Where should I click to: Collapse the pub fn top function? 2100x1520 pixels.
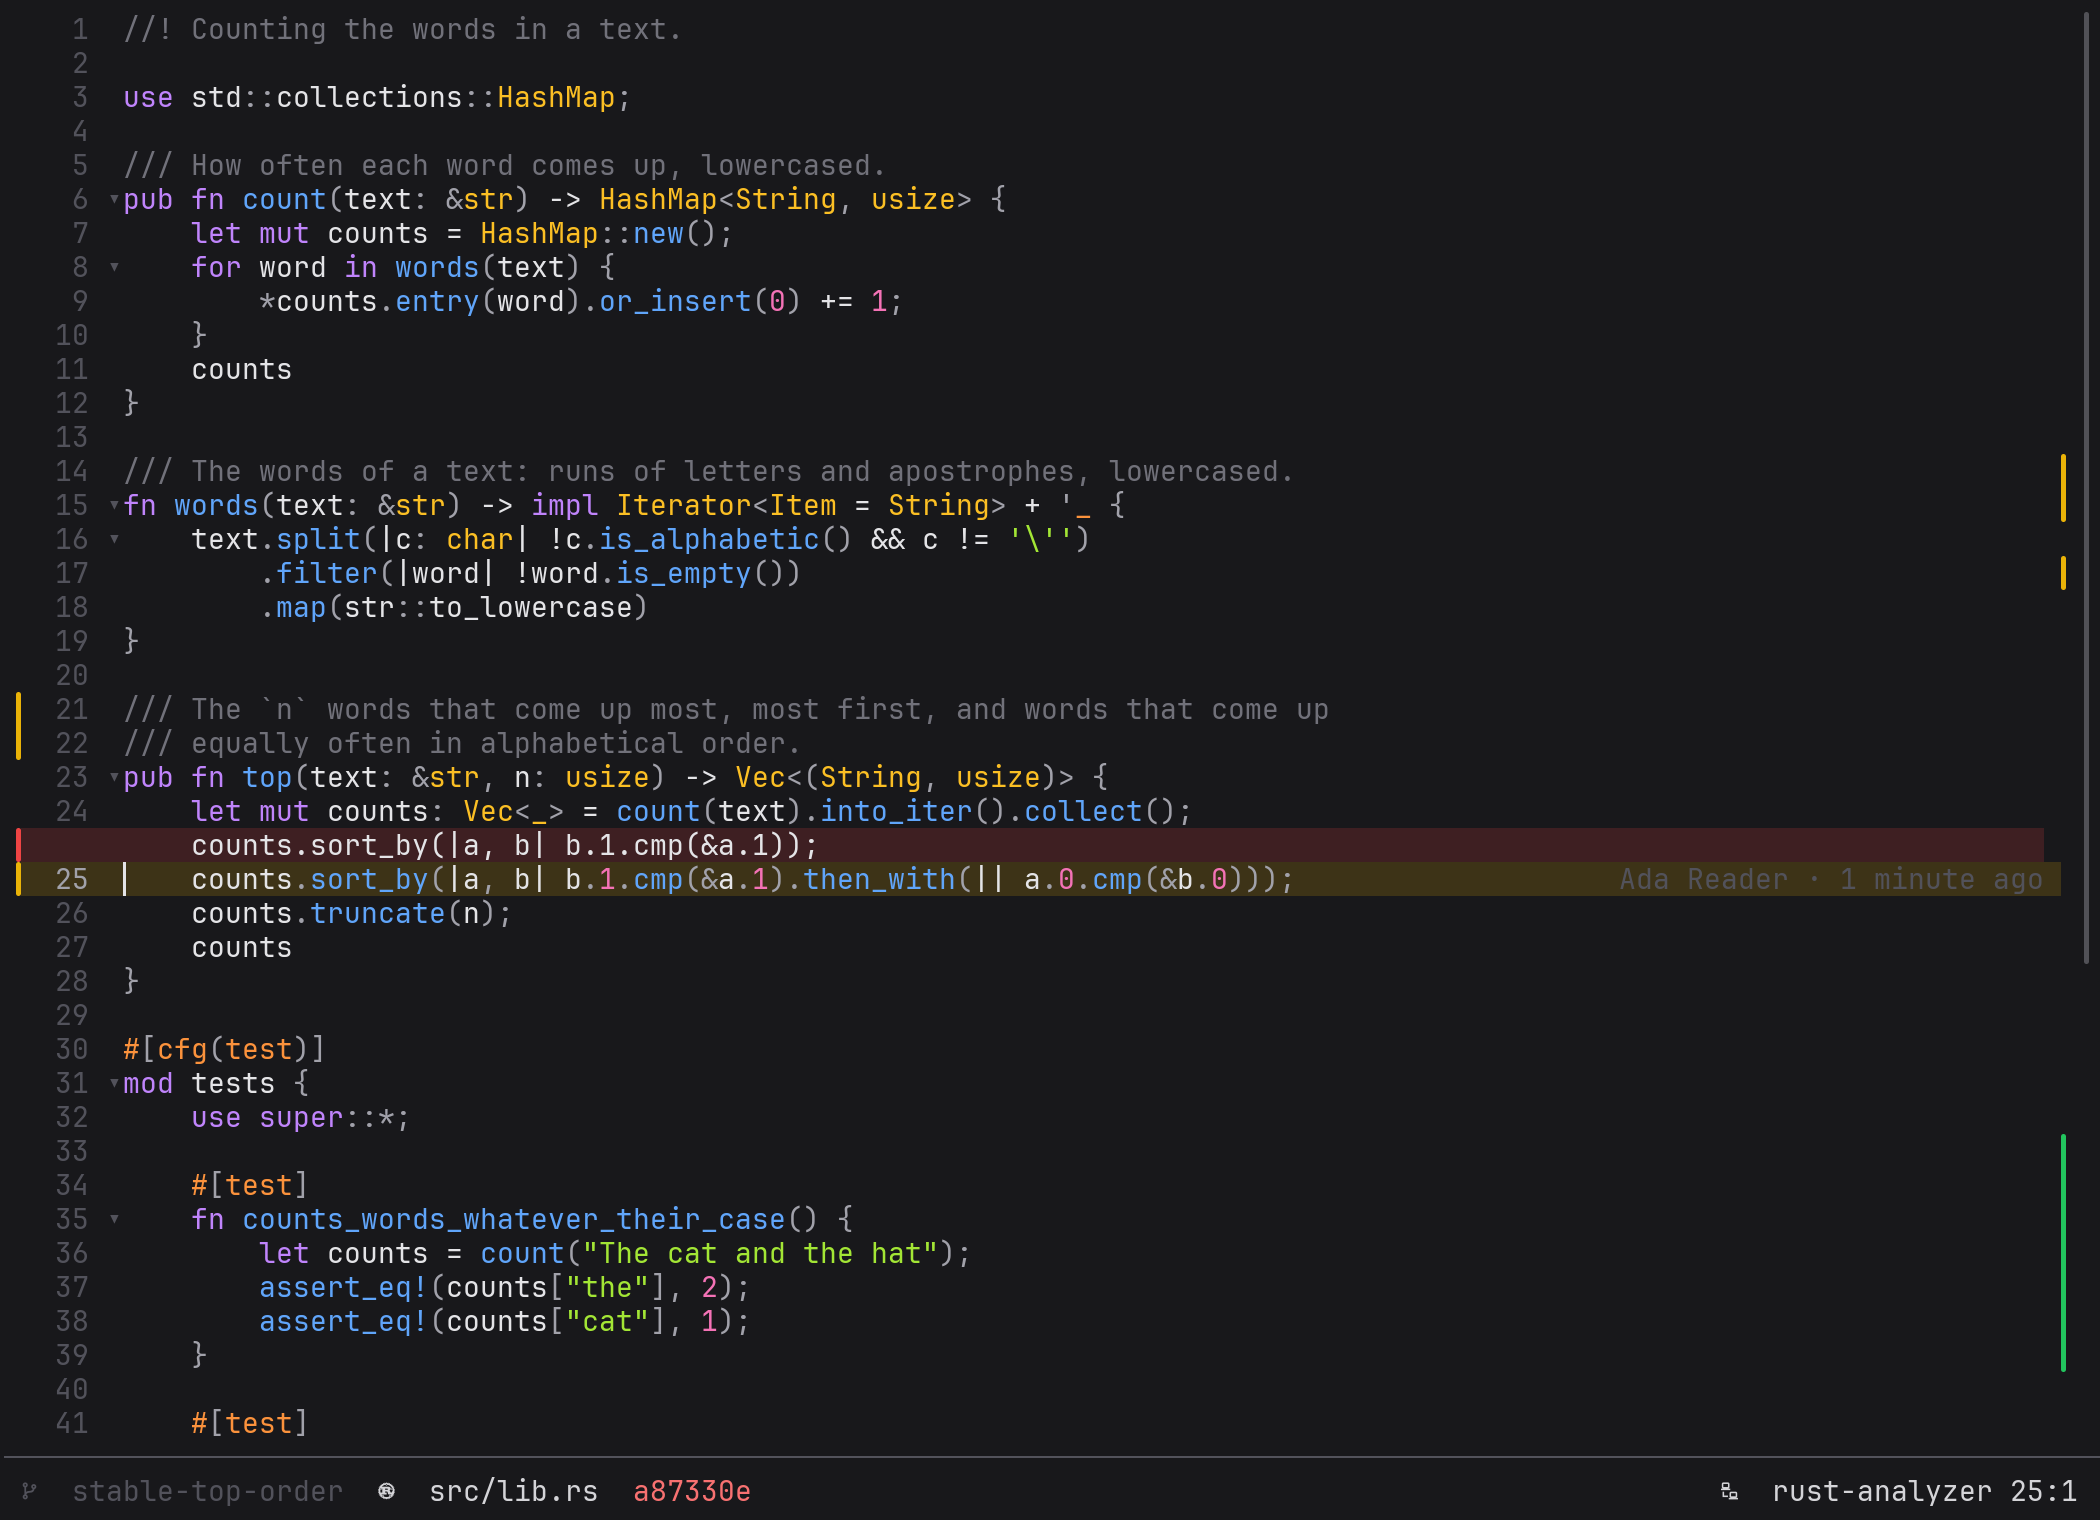pyautogui.click(x=114, y=778)
